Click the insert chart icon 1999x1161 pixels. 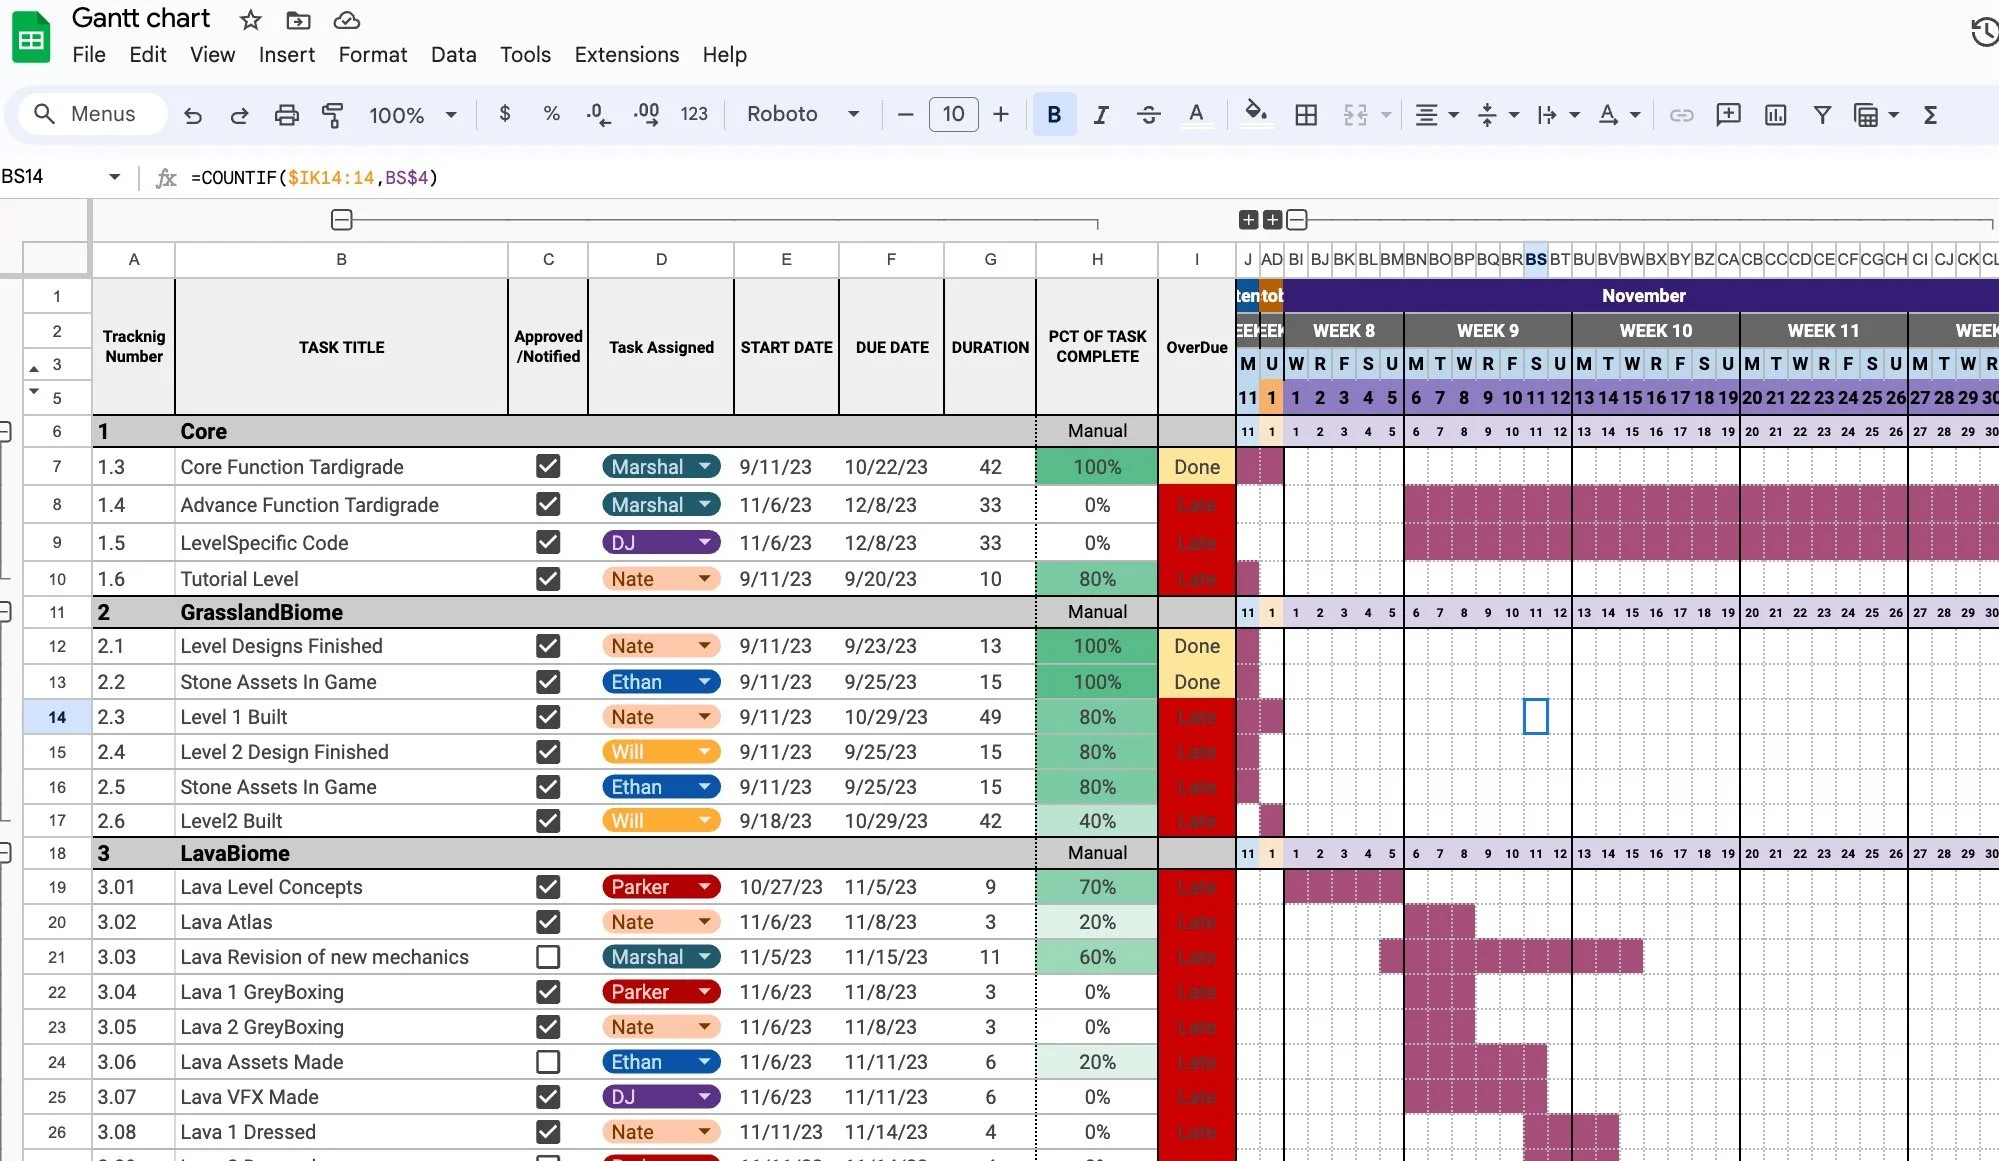[x=1775, y=115]
